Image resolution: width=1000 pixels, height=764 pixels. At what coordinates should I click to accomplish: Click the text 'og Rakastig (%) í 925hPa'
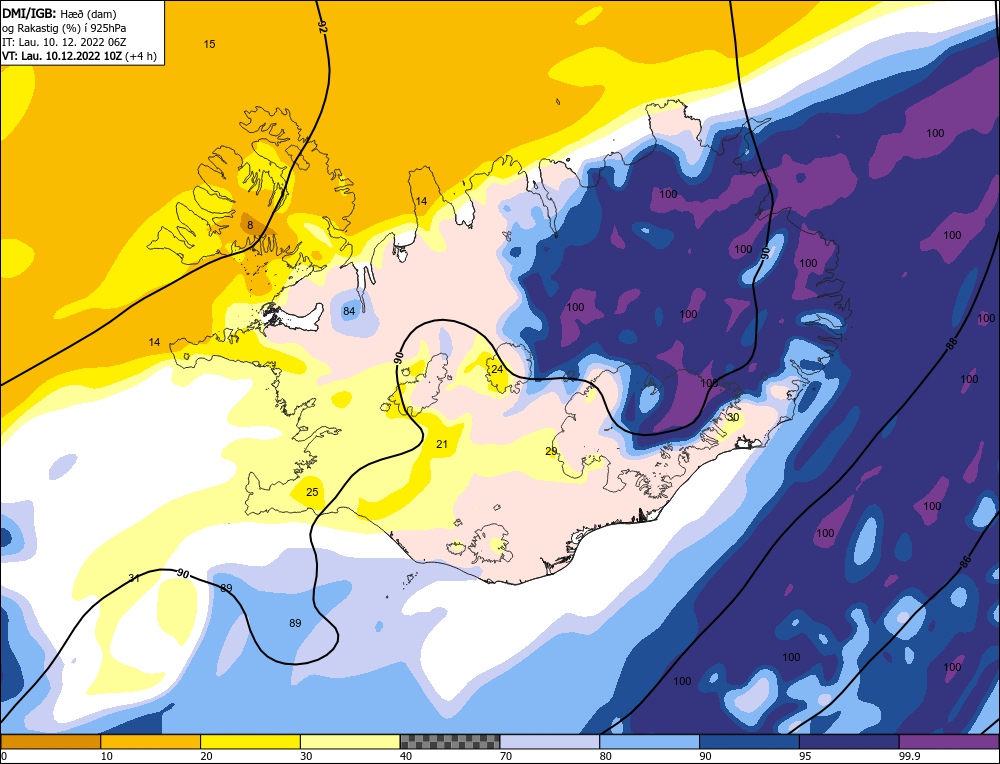[64, 28]
